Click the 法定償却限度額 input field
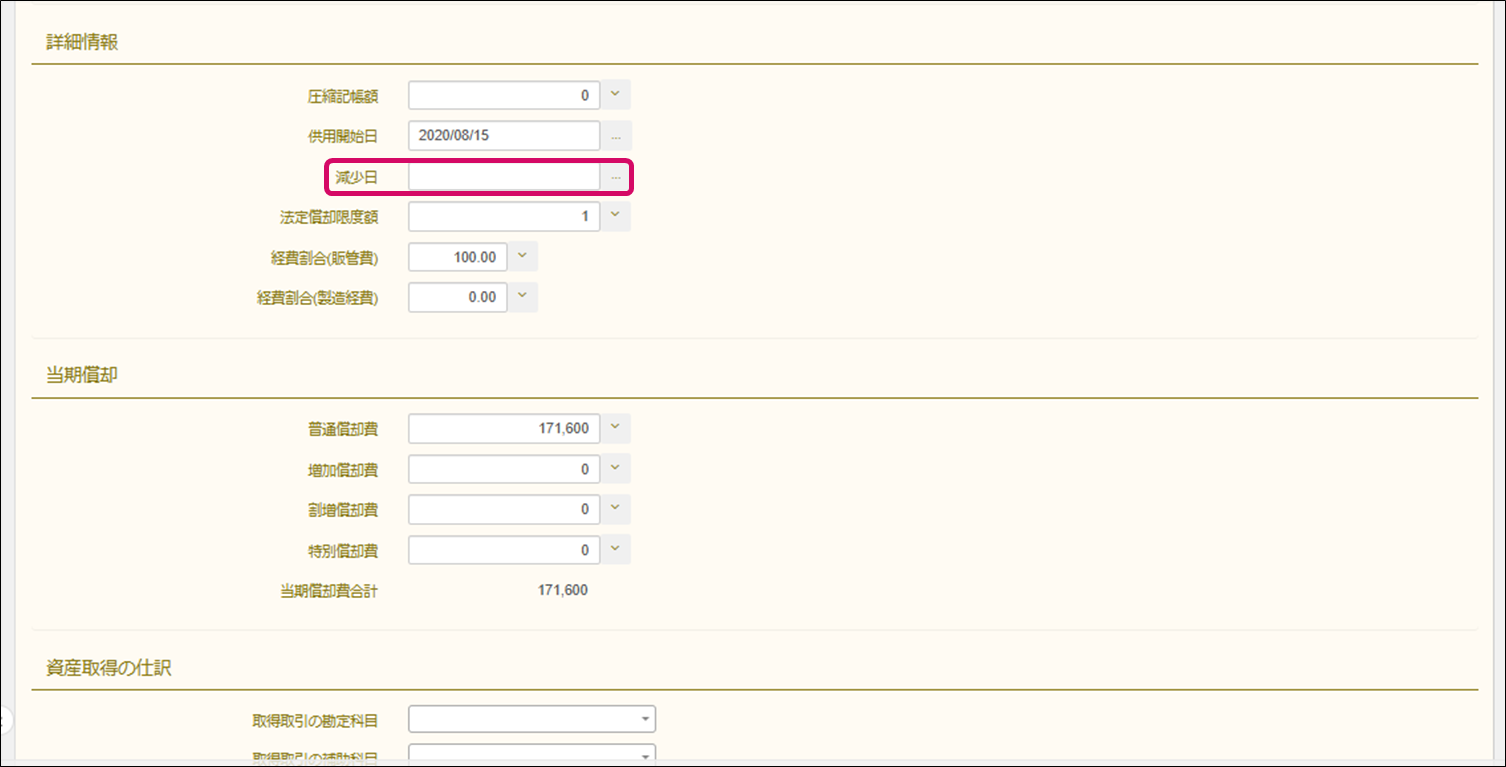Screen dimensions: 1506x767 pos(504,216)
